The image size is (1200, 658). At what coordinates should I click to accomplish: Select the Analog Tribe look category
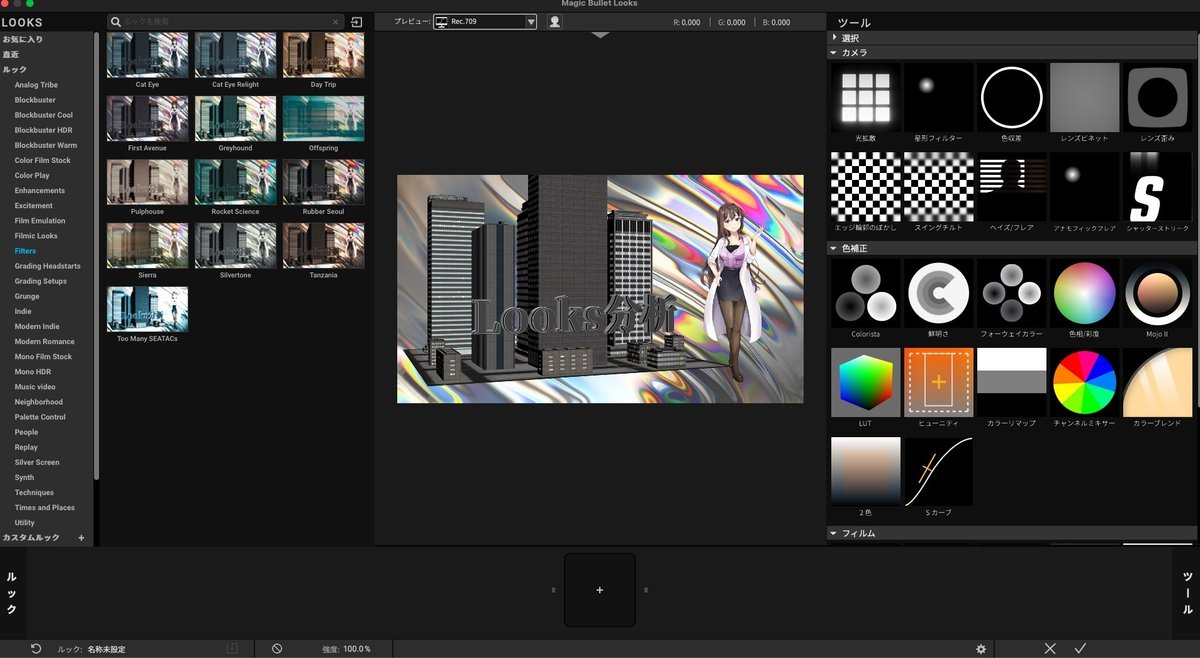(x=36, y=85)
